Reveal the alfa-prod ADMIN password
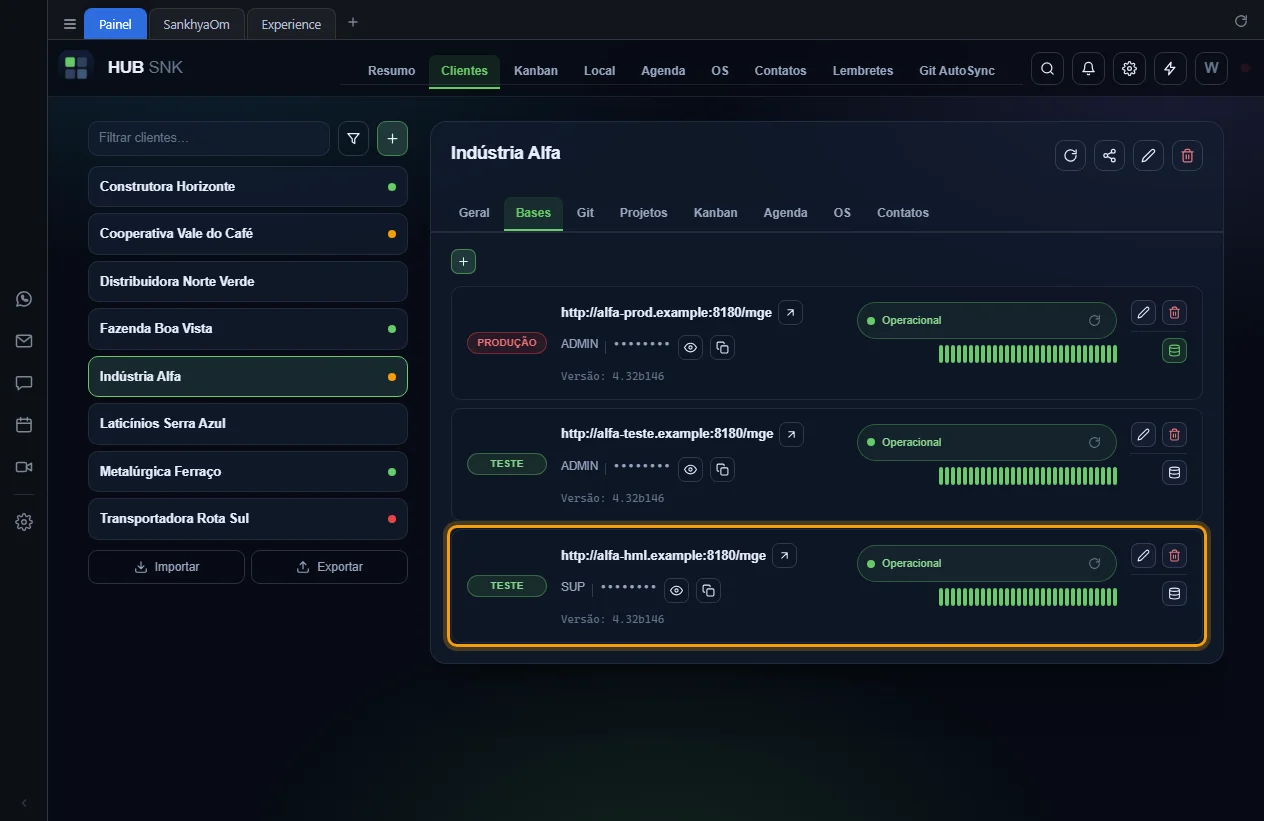Image resolution: width=1264 pixels, height=821 pixels. pos(690,348)
